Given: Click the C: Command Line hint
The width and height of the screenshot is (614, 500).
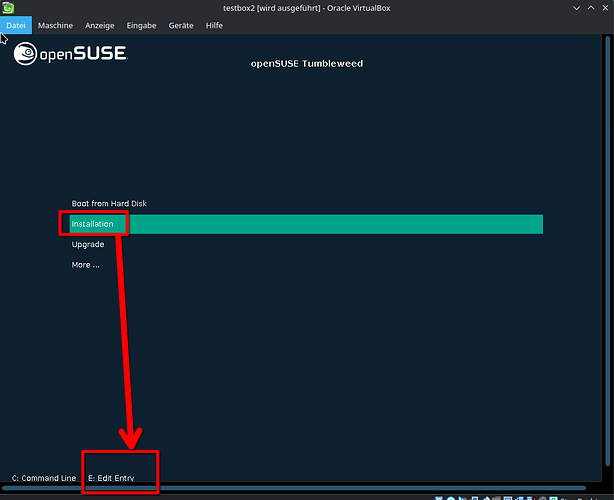Looking at the screenshot, I should 44,478.
